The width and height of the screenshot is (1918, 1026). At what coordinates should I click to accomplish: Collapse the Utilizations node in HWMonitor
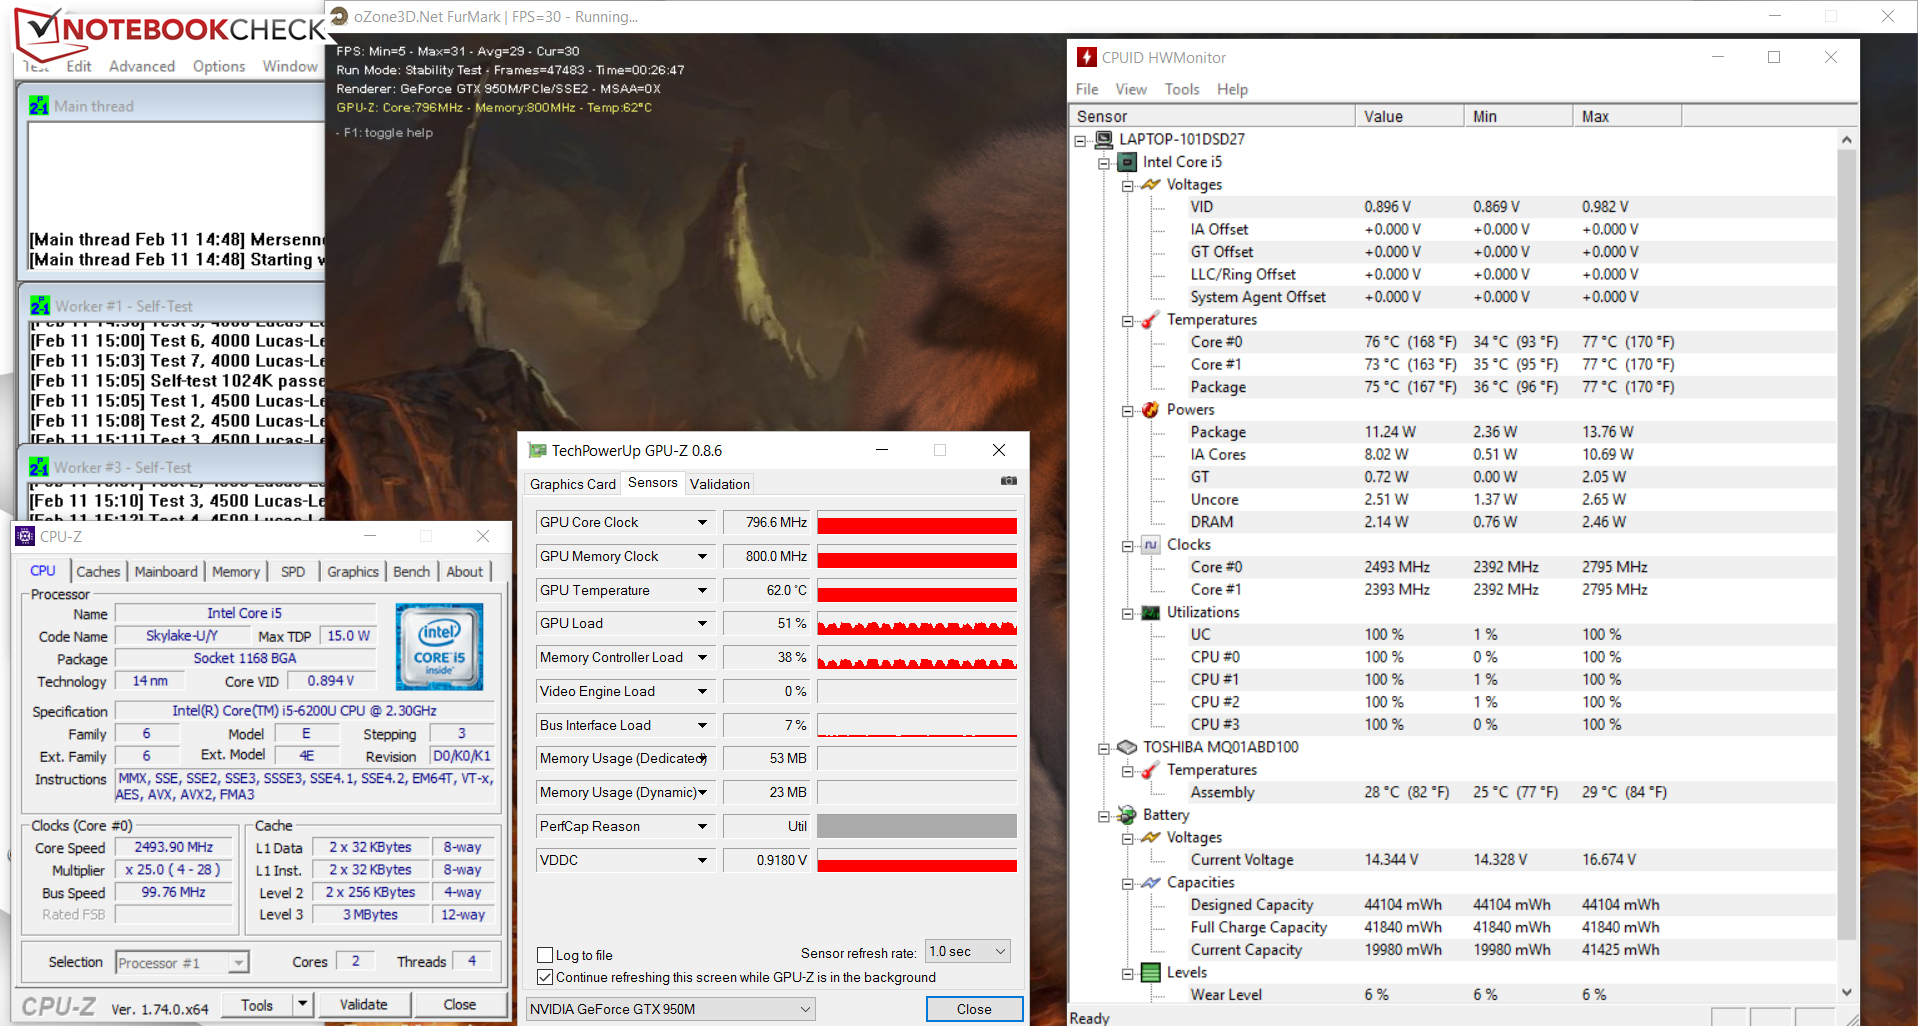1128,613
